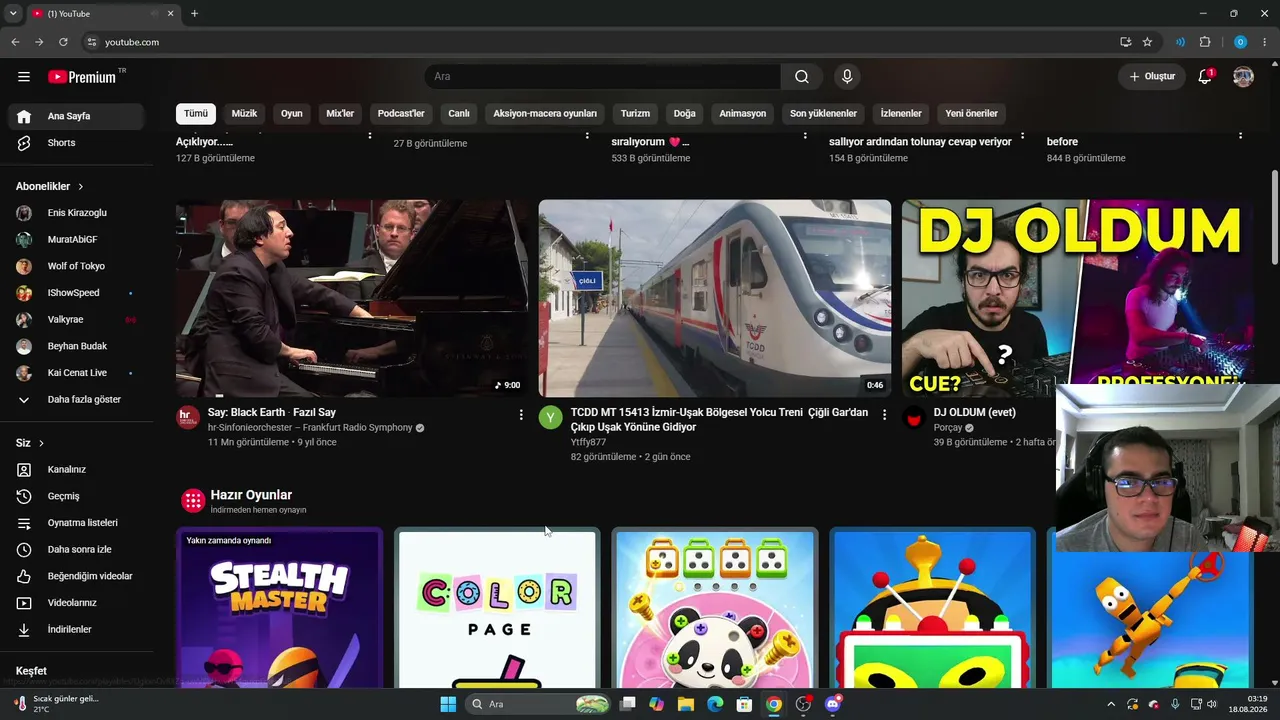The width and height of the screenshot is (1280, 720).
Task: Open the Stealth Master game card
Action: coord(279,608)
